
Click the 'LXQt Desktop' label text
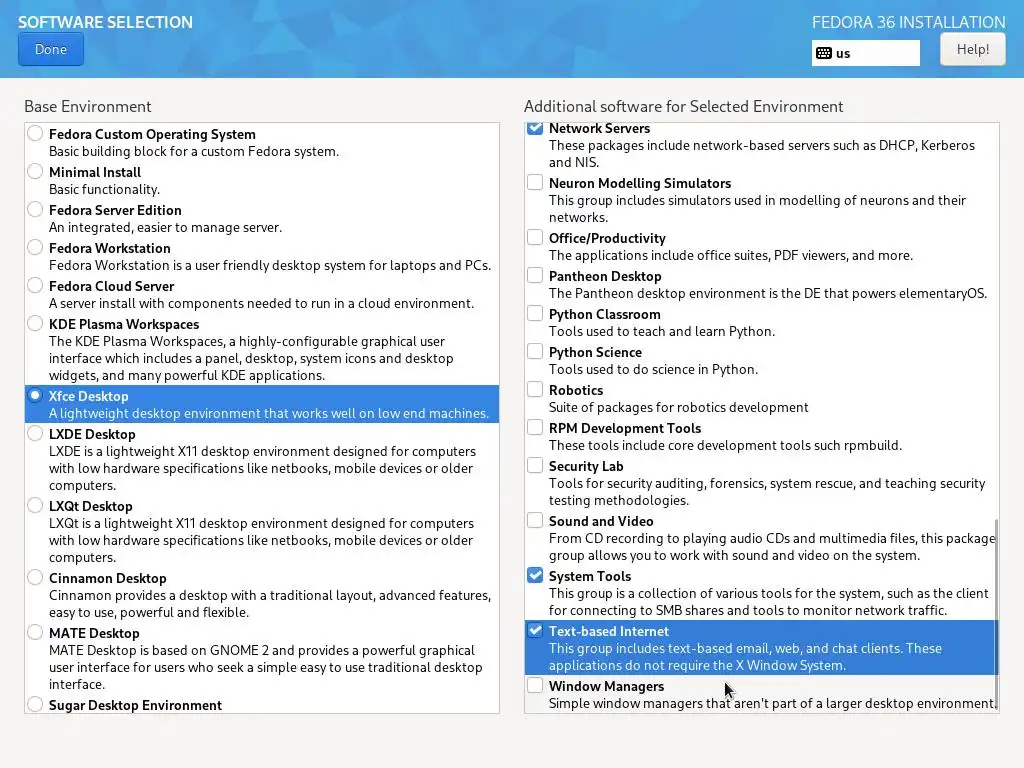pyautogui.click(x=91, y=506)
